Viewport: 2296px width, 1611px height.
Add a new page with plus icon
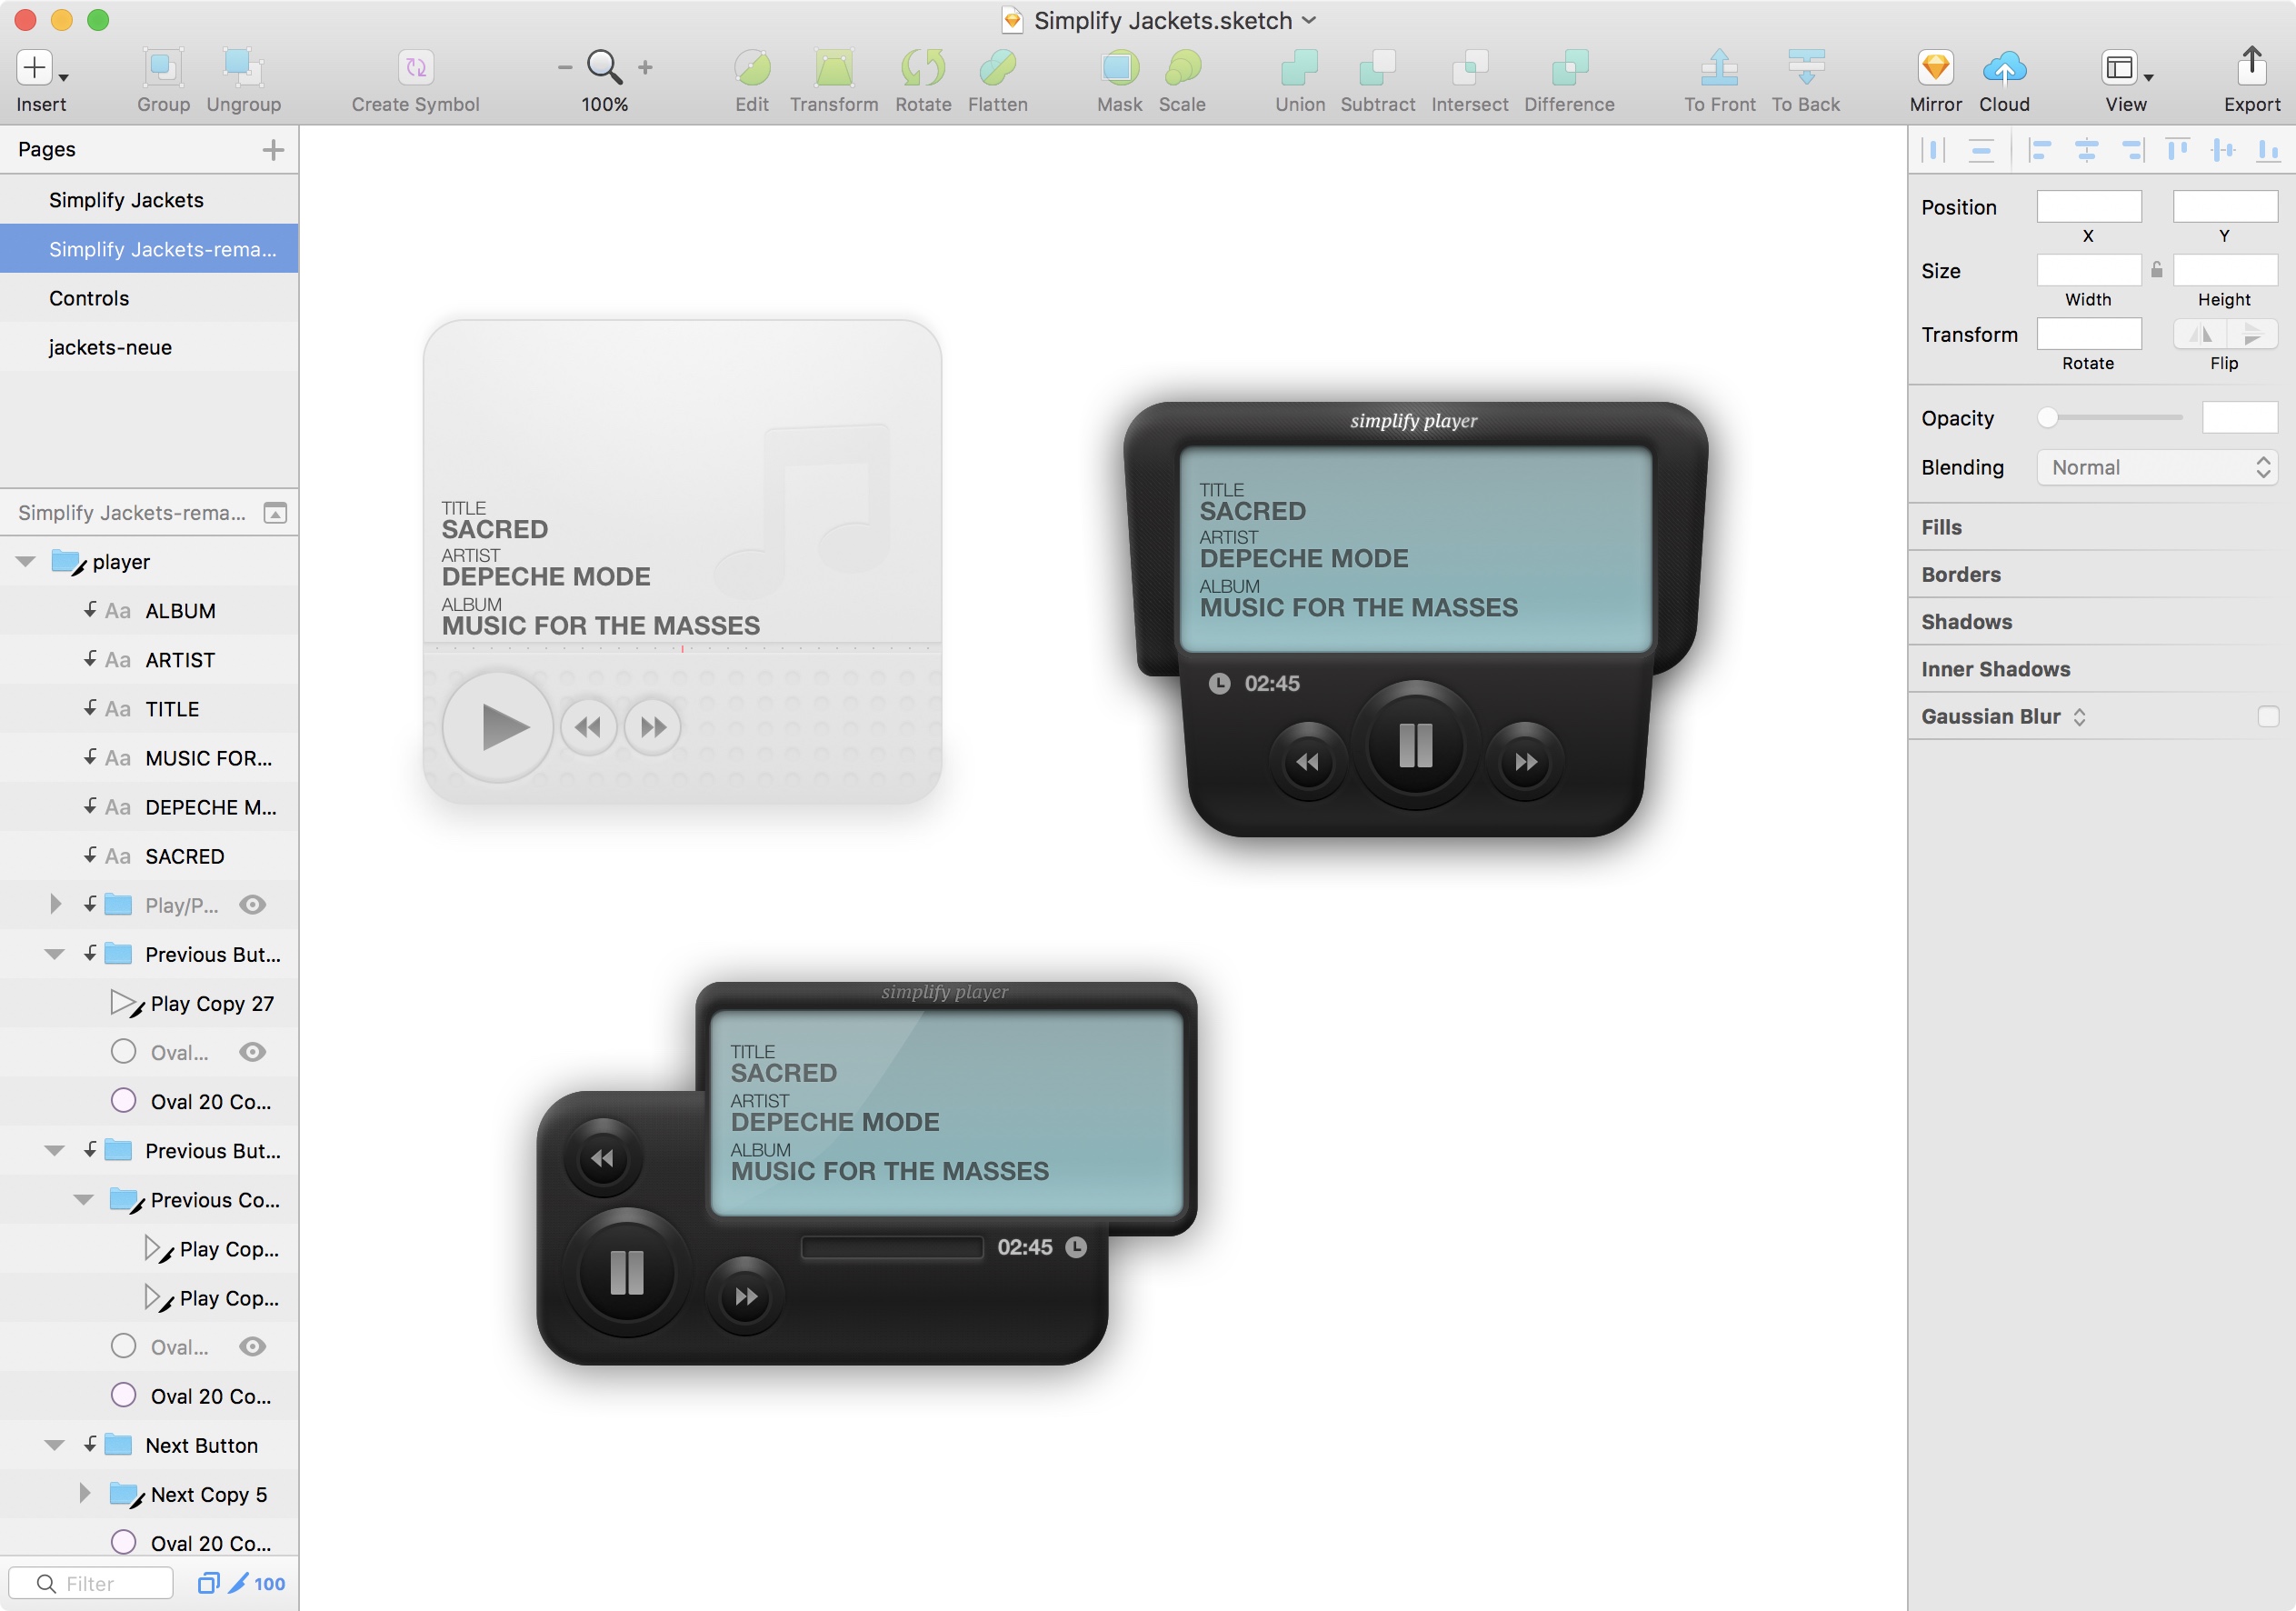point(273,150)
